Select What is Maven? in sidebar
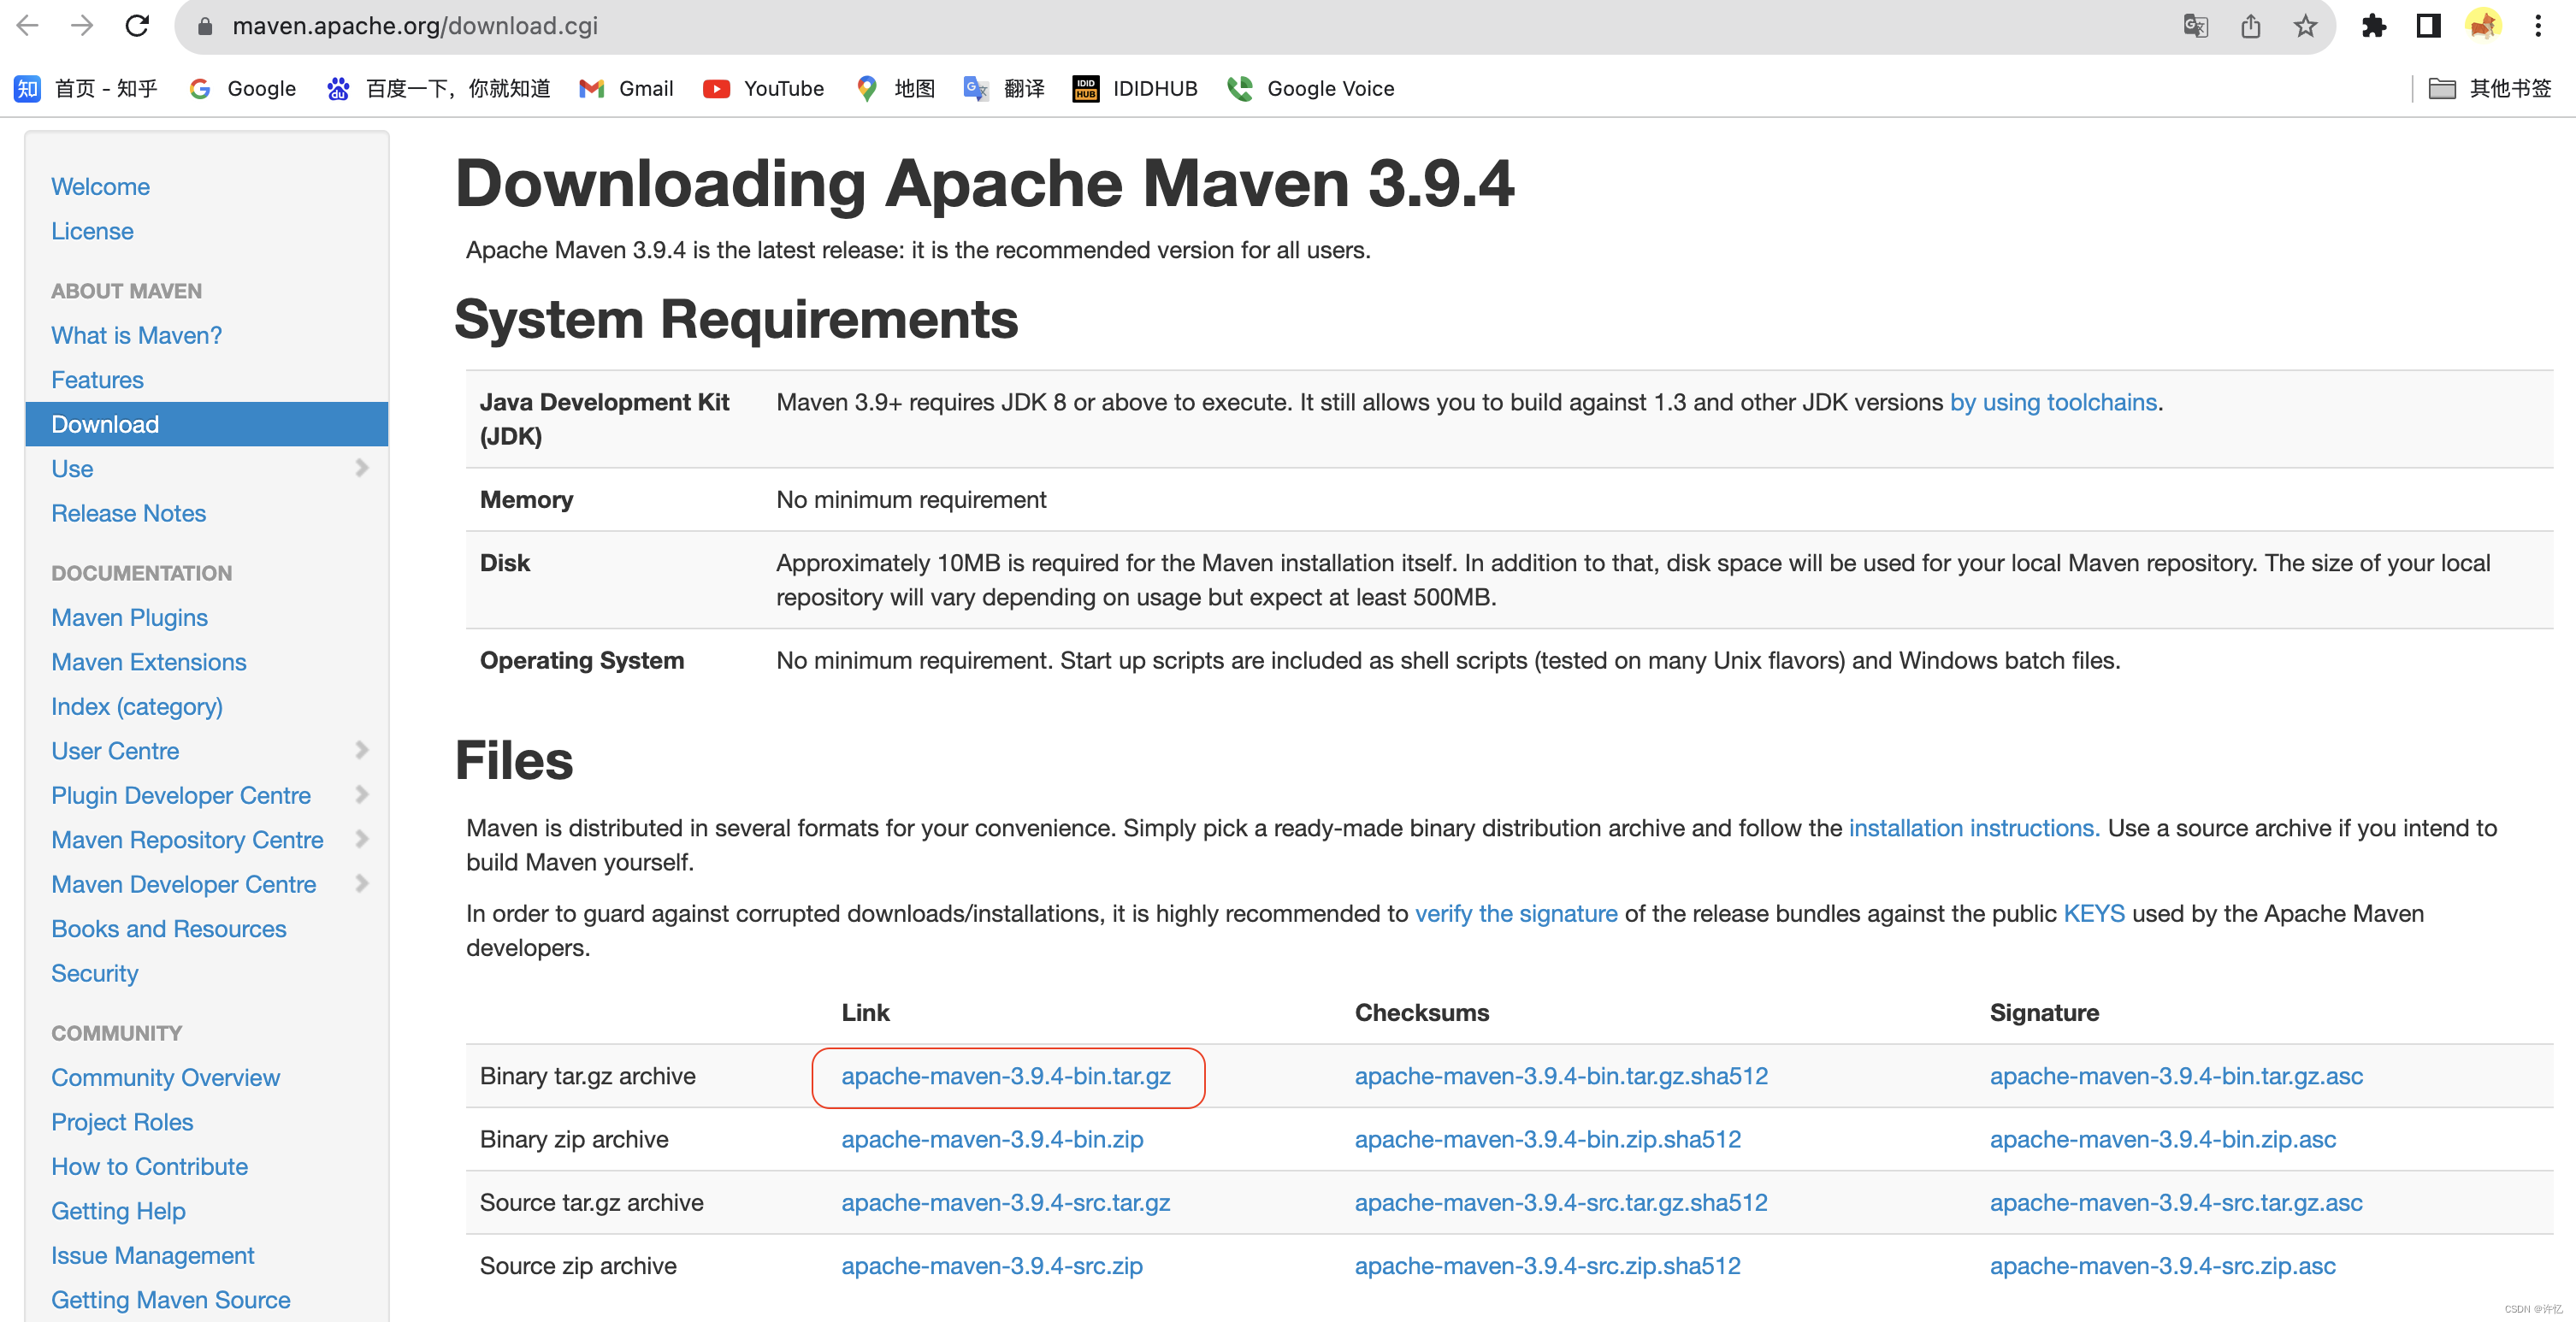Viewport: 2576px width, 1322px height. [136, 335]
